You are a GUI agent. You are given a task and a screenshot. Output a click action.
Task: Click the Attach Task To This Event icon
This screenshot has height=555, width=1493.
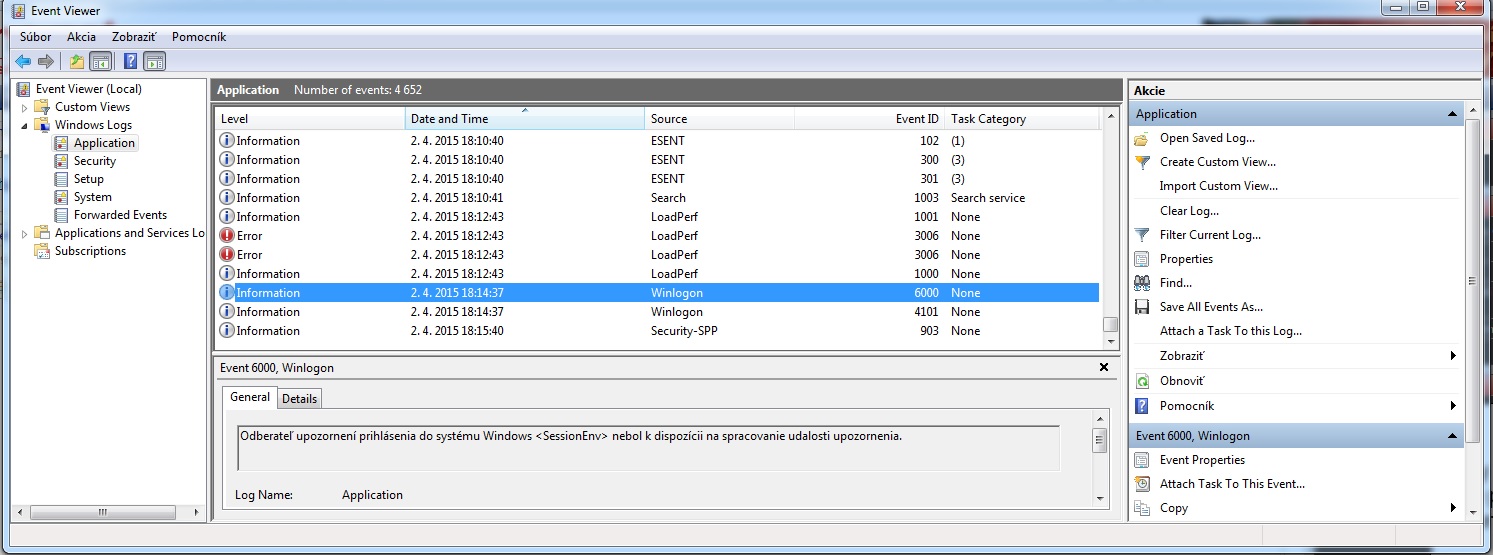pos(1143,484)
